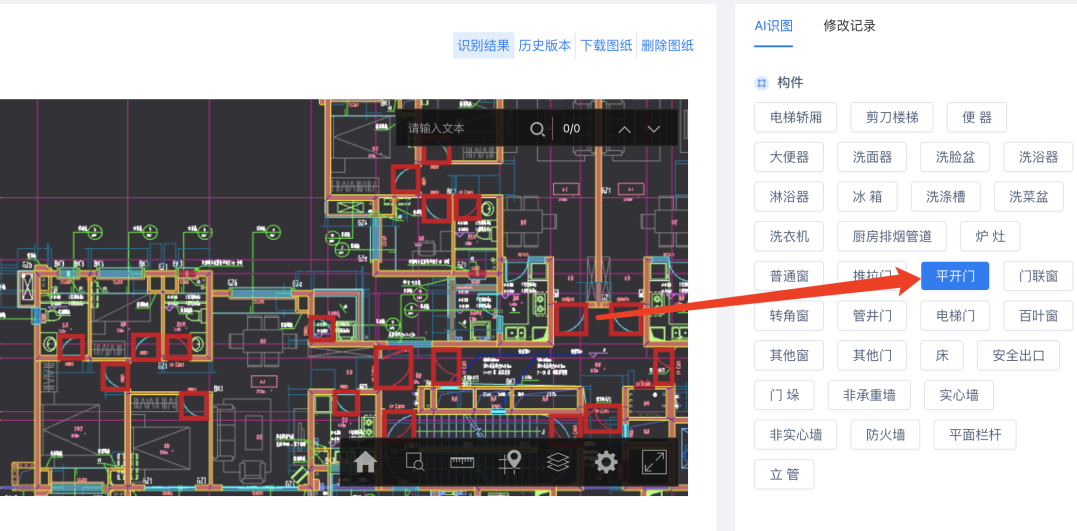The width and height of the screenshot is (1077, 531).
Task: Highlight the 床 component tag
Action: click(x=942, y=355)
